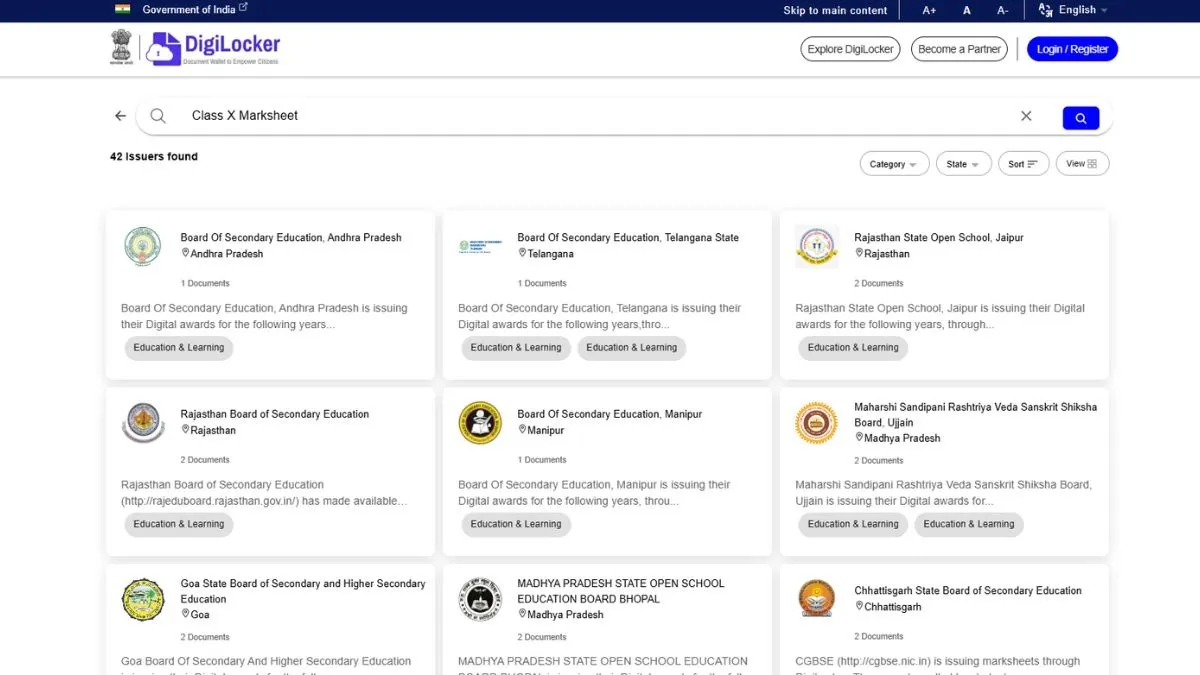Clear the search text with X icon
This screenshot has height=675, width=1200.
click(x=1026, y=116)
